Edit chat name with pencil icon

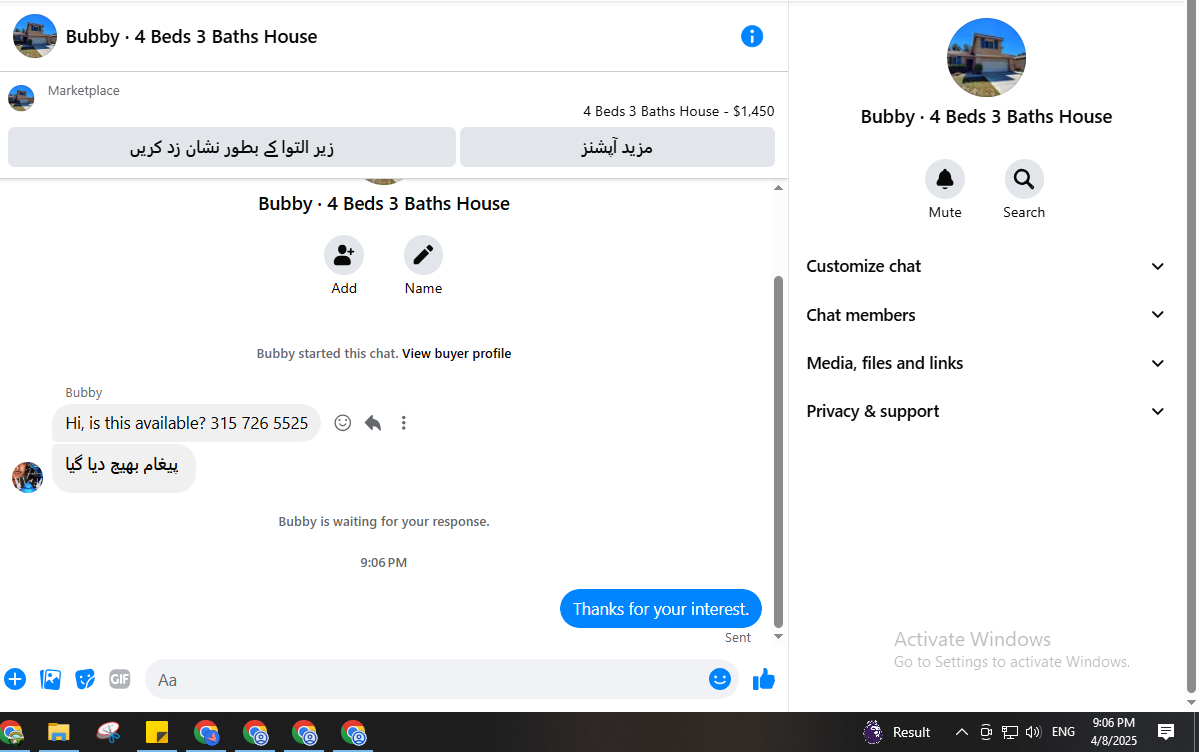coord(424,255)
